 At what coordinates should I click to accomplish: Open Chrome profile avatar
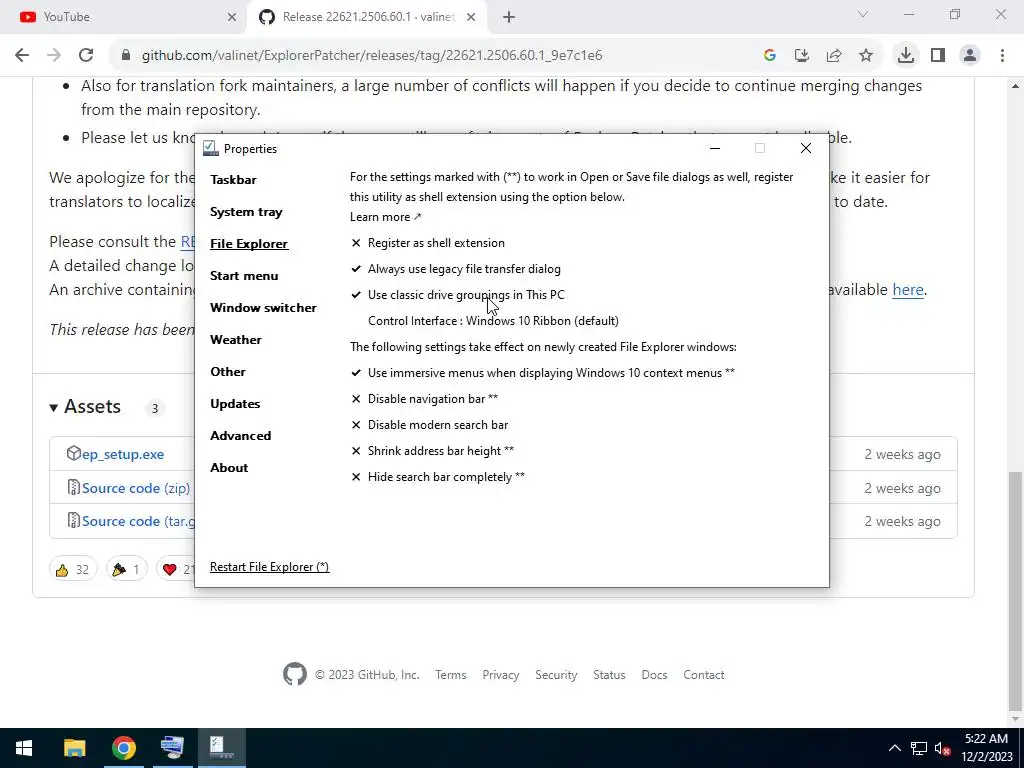[x=970, y=56]
